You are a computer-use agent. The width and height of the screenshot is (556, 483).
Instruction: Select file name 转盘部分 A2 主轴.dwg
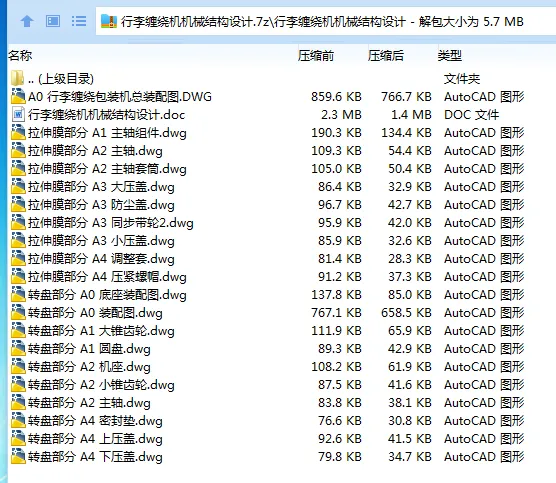pyautogui.click(x=89, y=403)
